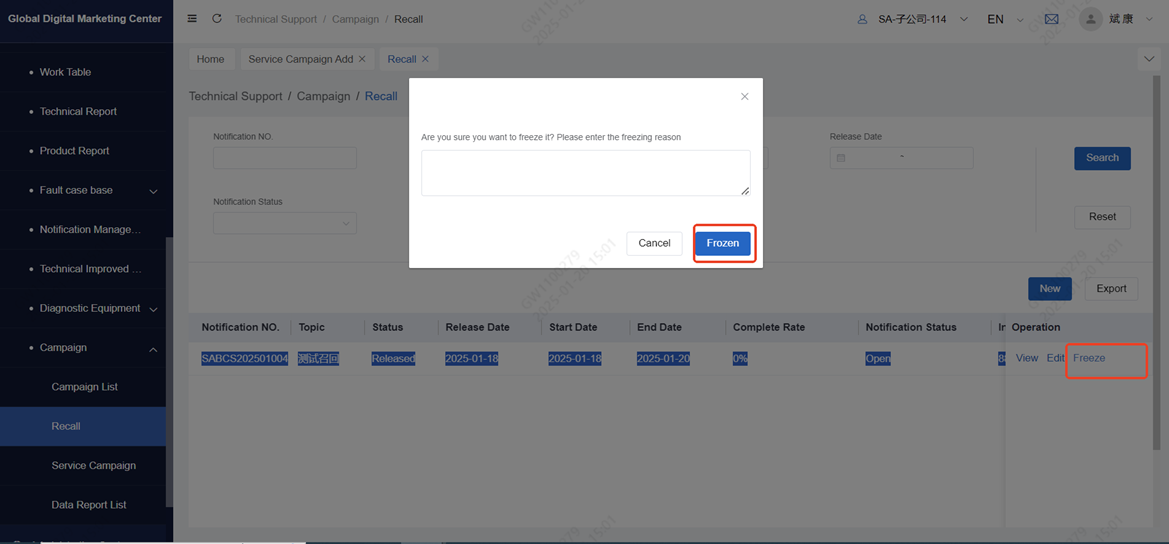Open Campaign List in sidebar
The height and width of the screenshot is (544, 1169).
tap(84, 387)
